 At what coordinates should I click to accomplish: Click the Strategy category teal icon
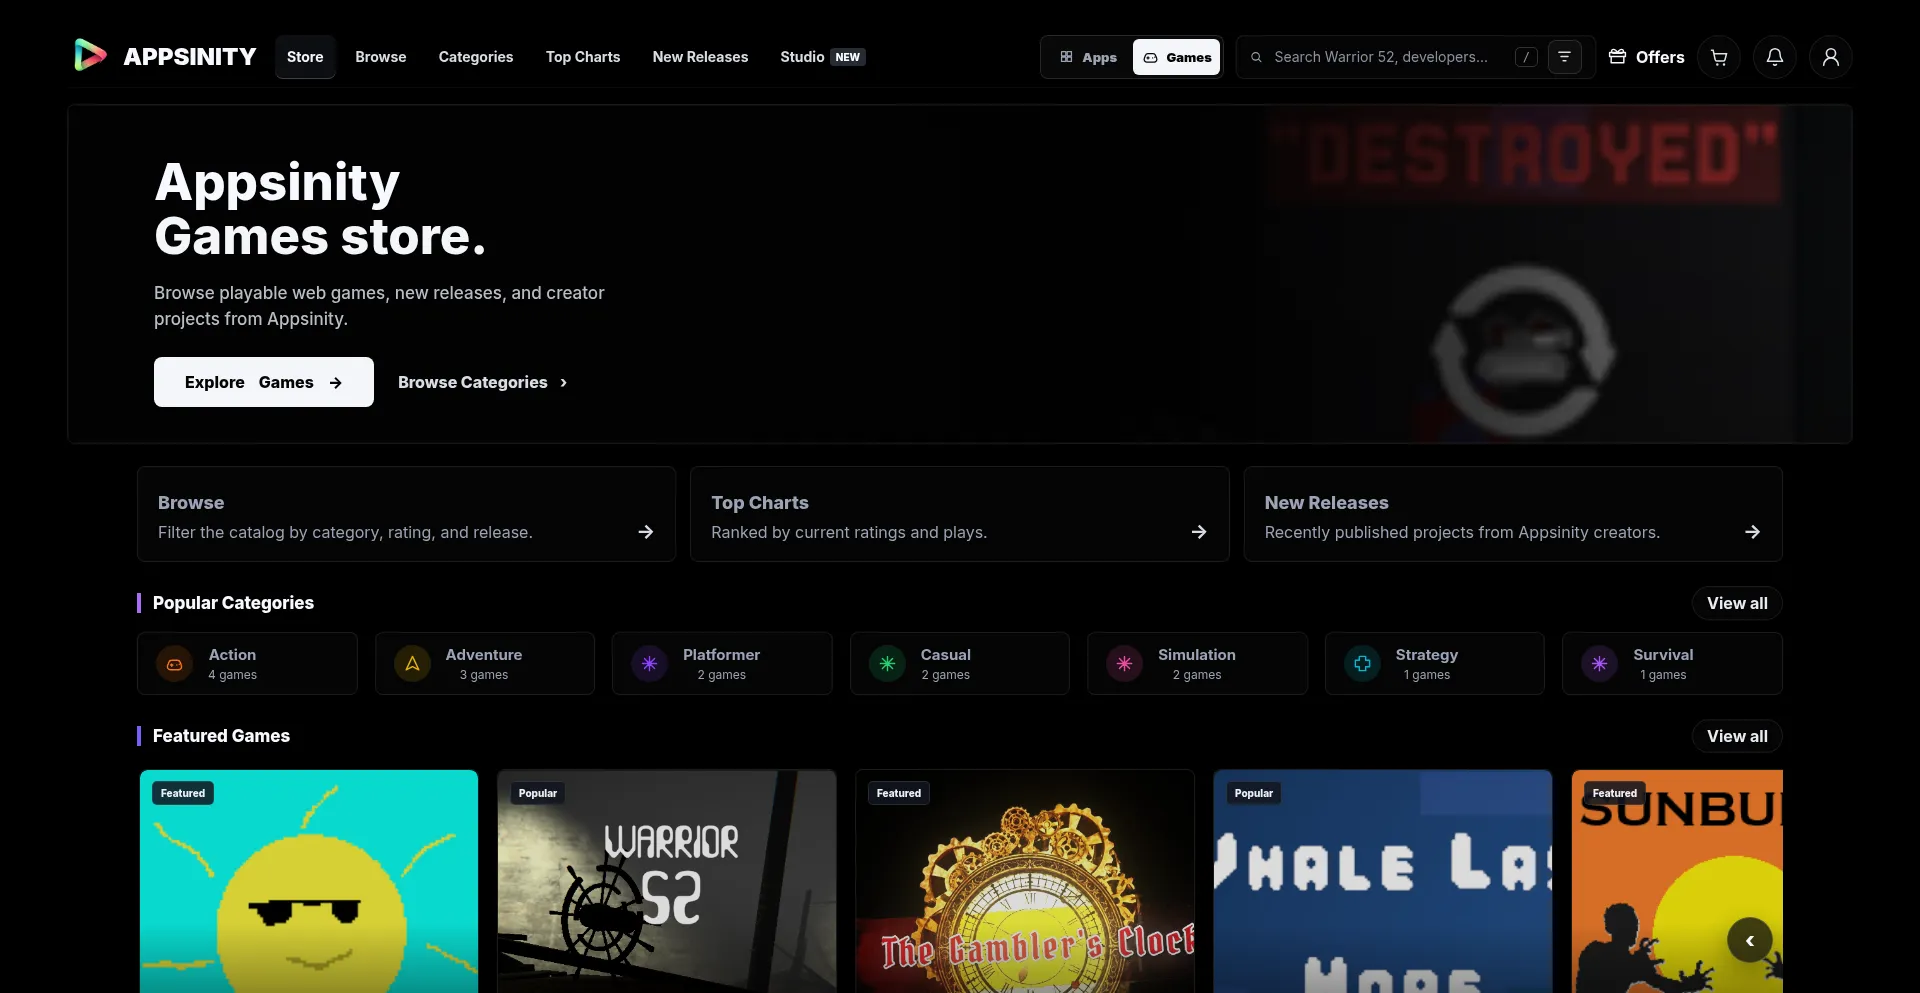(x=1362, y=663)
